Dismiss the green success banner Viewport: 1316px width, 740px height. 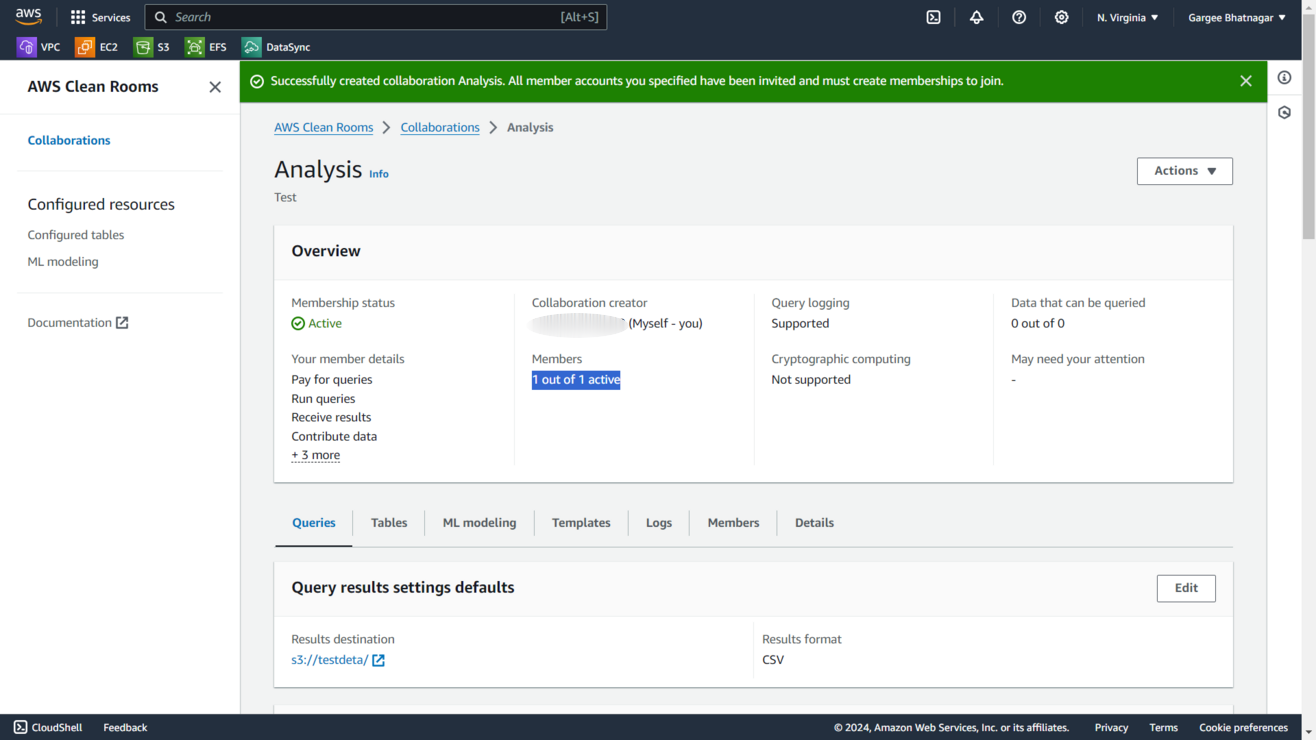click(1245, 81)
